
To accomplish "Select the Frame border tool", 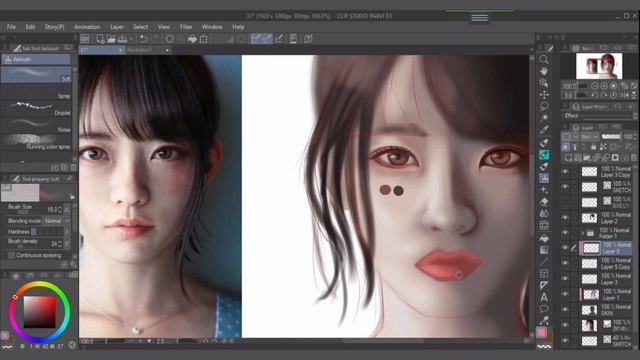I will (544, 273).
